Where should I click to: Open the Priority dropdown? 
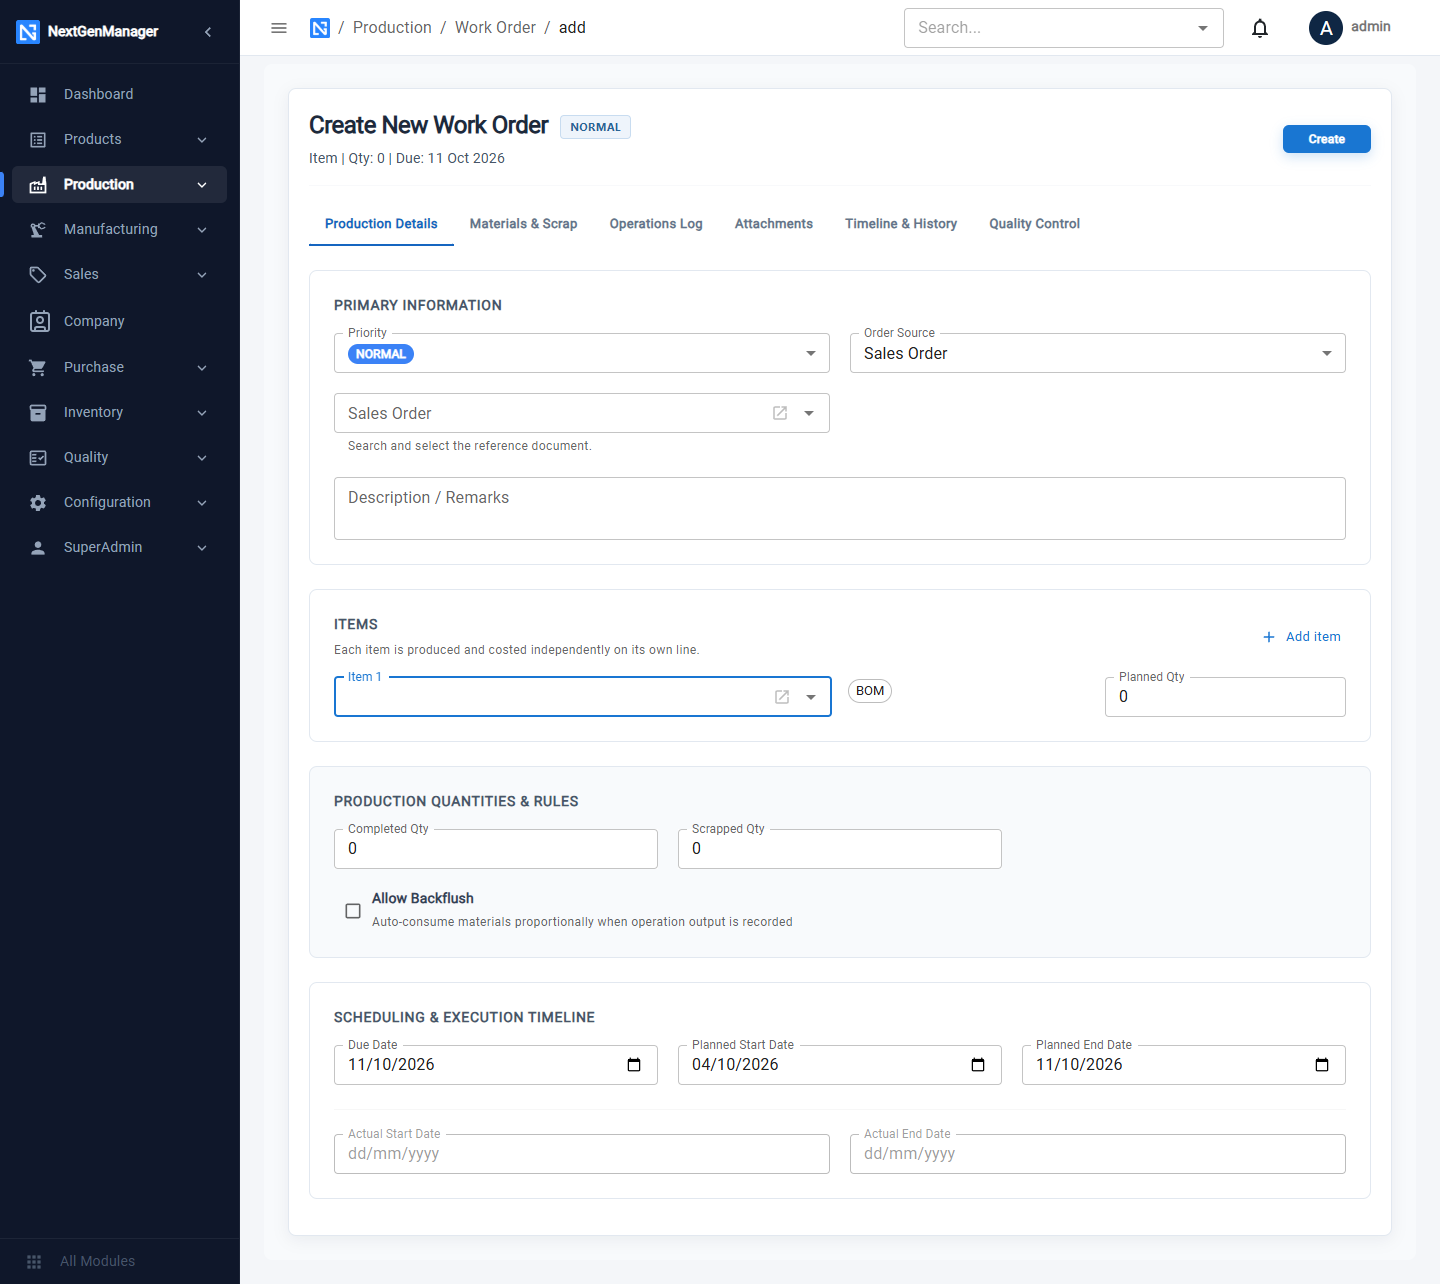pyautogui.click(x=582, y=353)
